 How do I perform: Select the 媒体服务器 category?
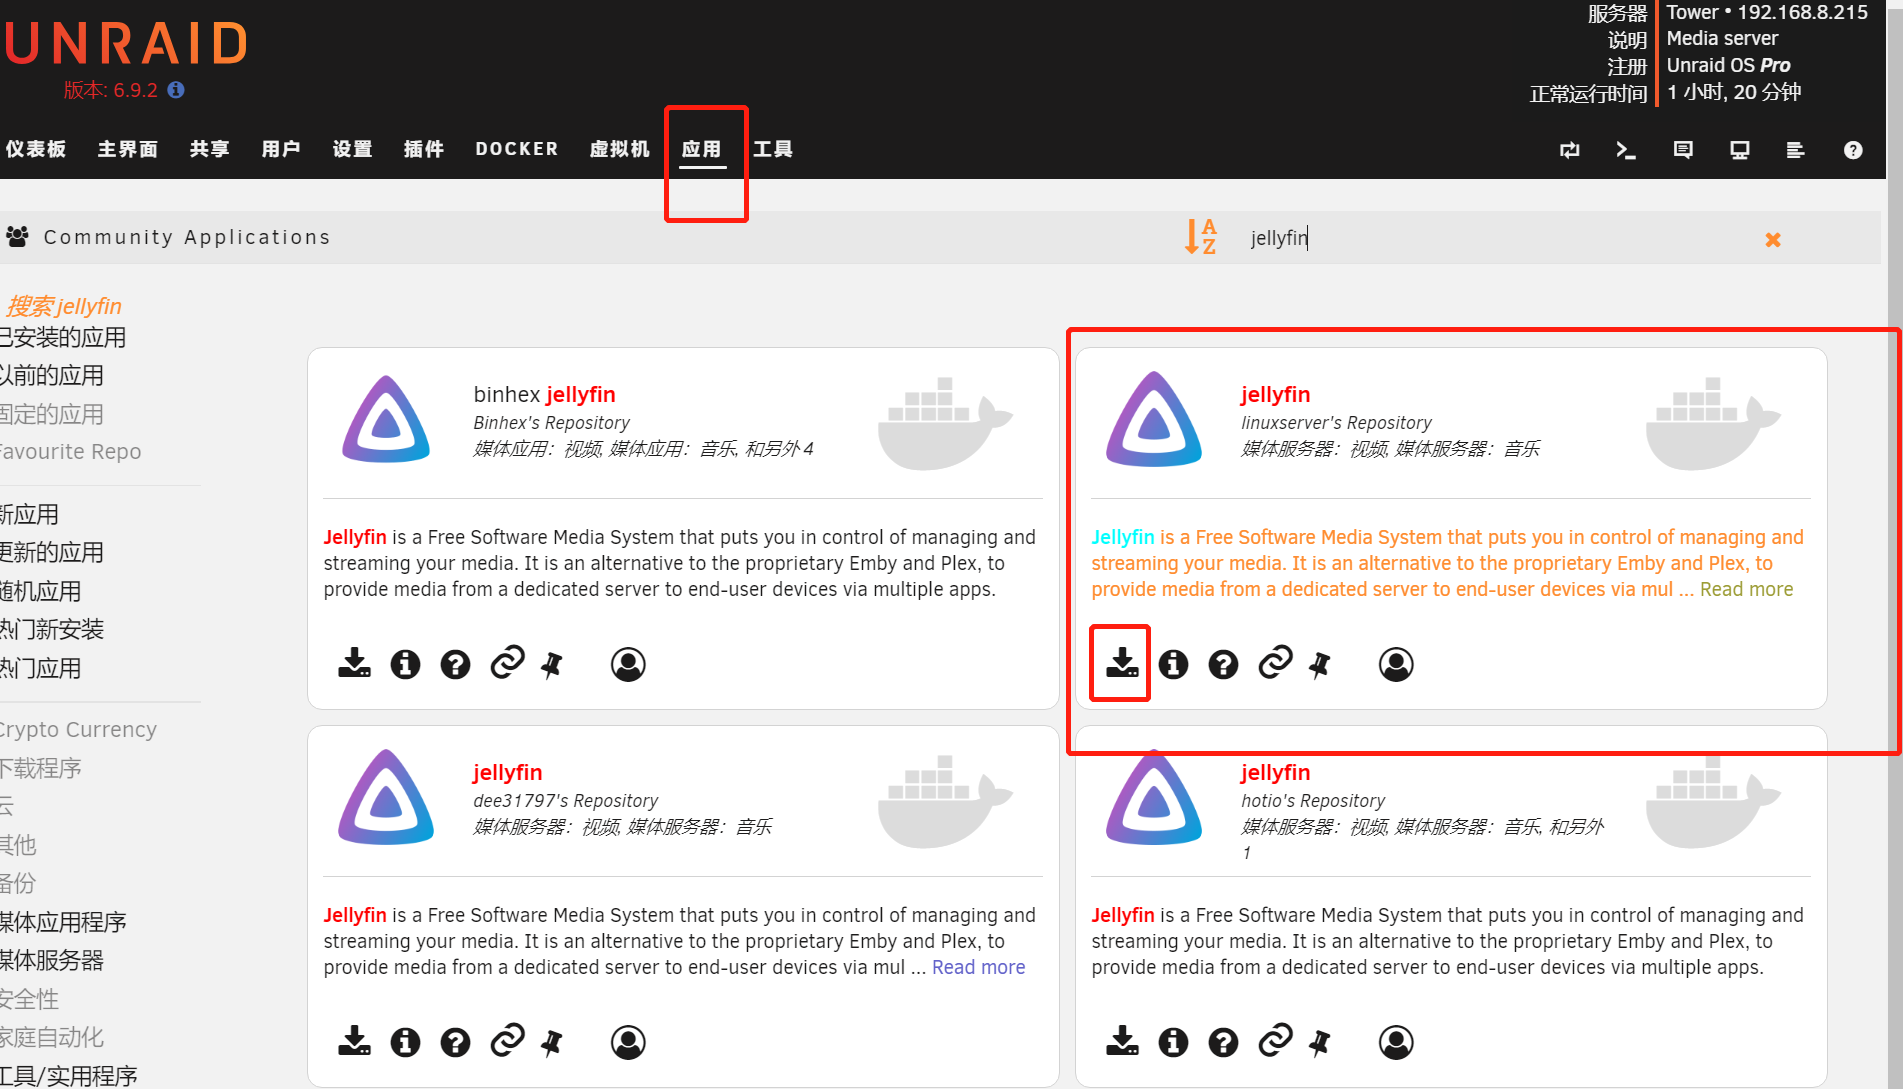point(51,960)
